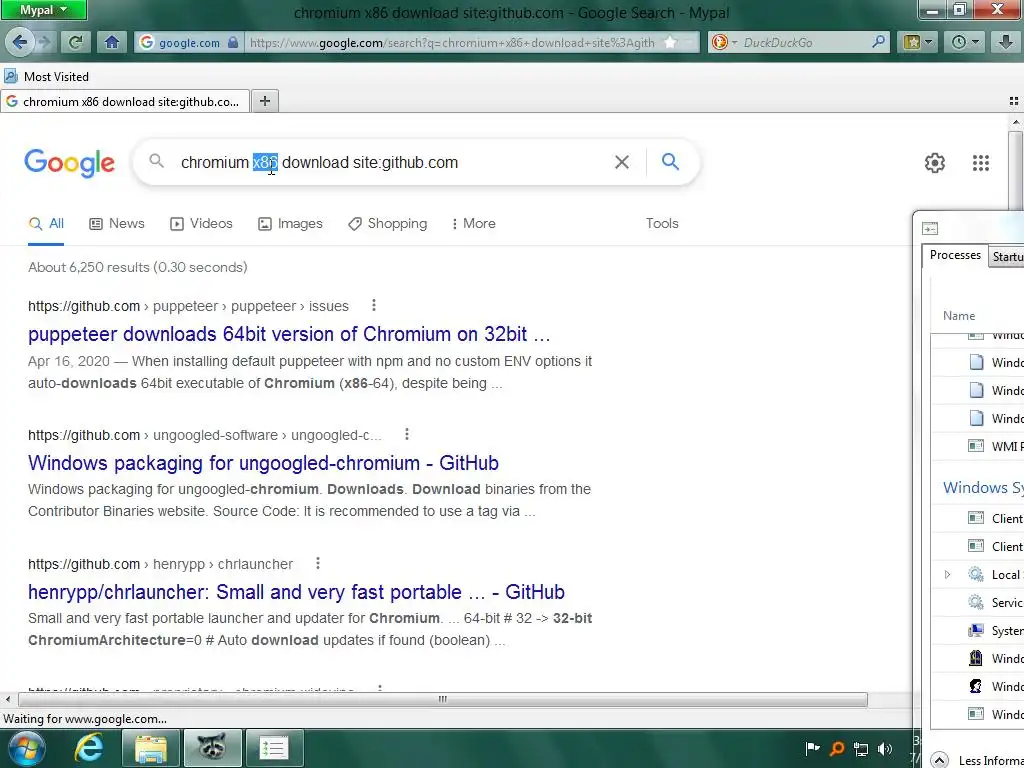Open the Mypal application menu button

point(43,10)
